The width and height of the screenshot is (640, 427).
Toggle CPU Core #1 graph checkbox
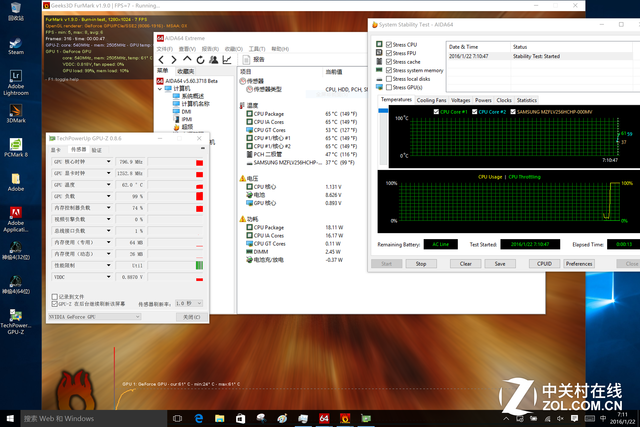tap(436, 111)
